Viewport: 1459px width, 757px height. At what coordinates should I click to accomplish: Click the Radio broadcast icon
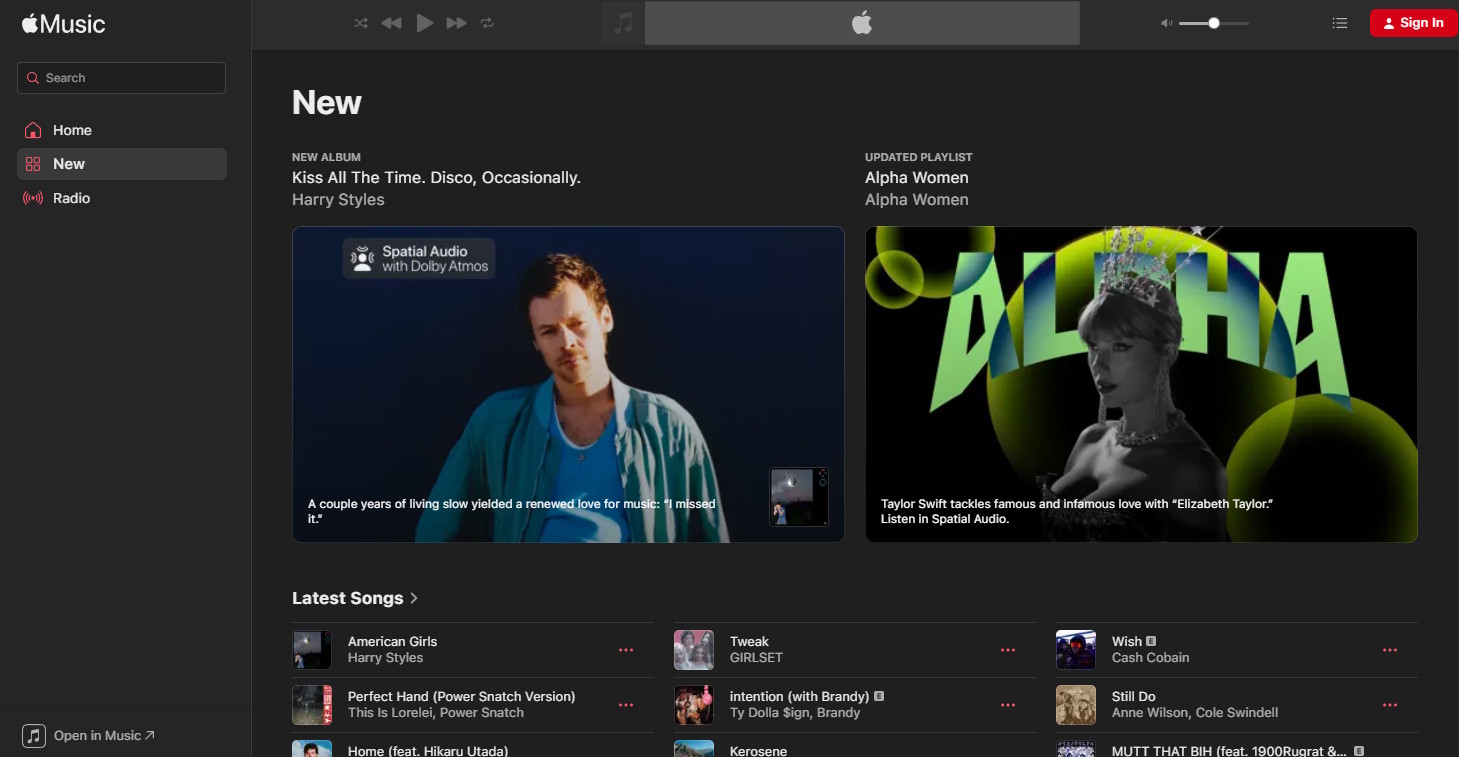click(x=33, y=198)
